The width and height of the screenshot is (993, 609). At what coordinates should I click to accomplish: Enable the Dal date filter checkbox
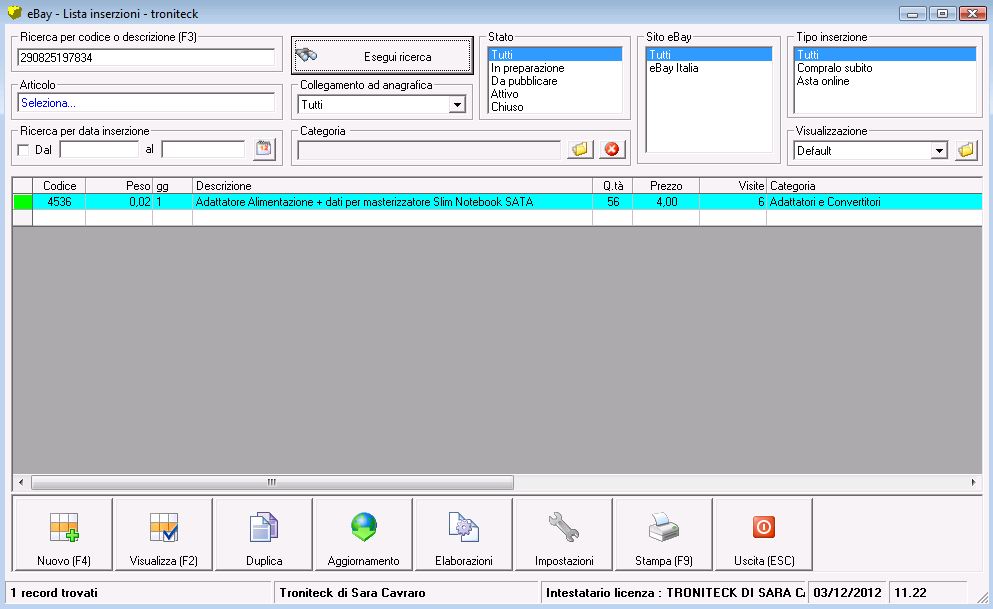pos(23,150)
